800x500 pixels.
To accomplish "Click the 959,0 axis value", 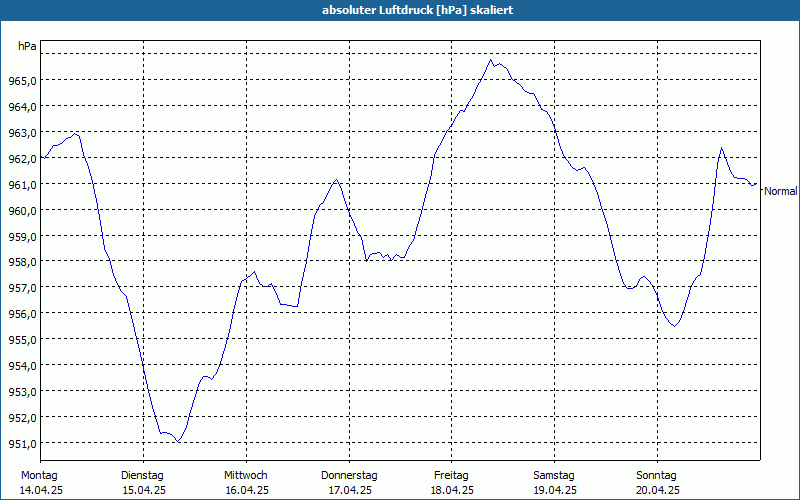I will click(22, 236).
